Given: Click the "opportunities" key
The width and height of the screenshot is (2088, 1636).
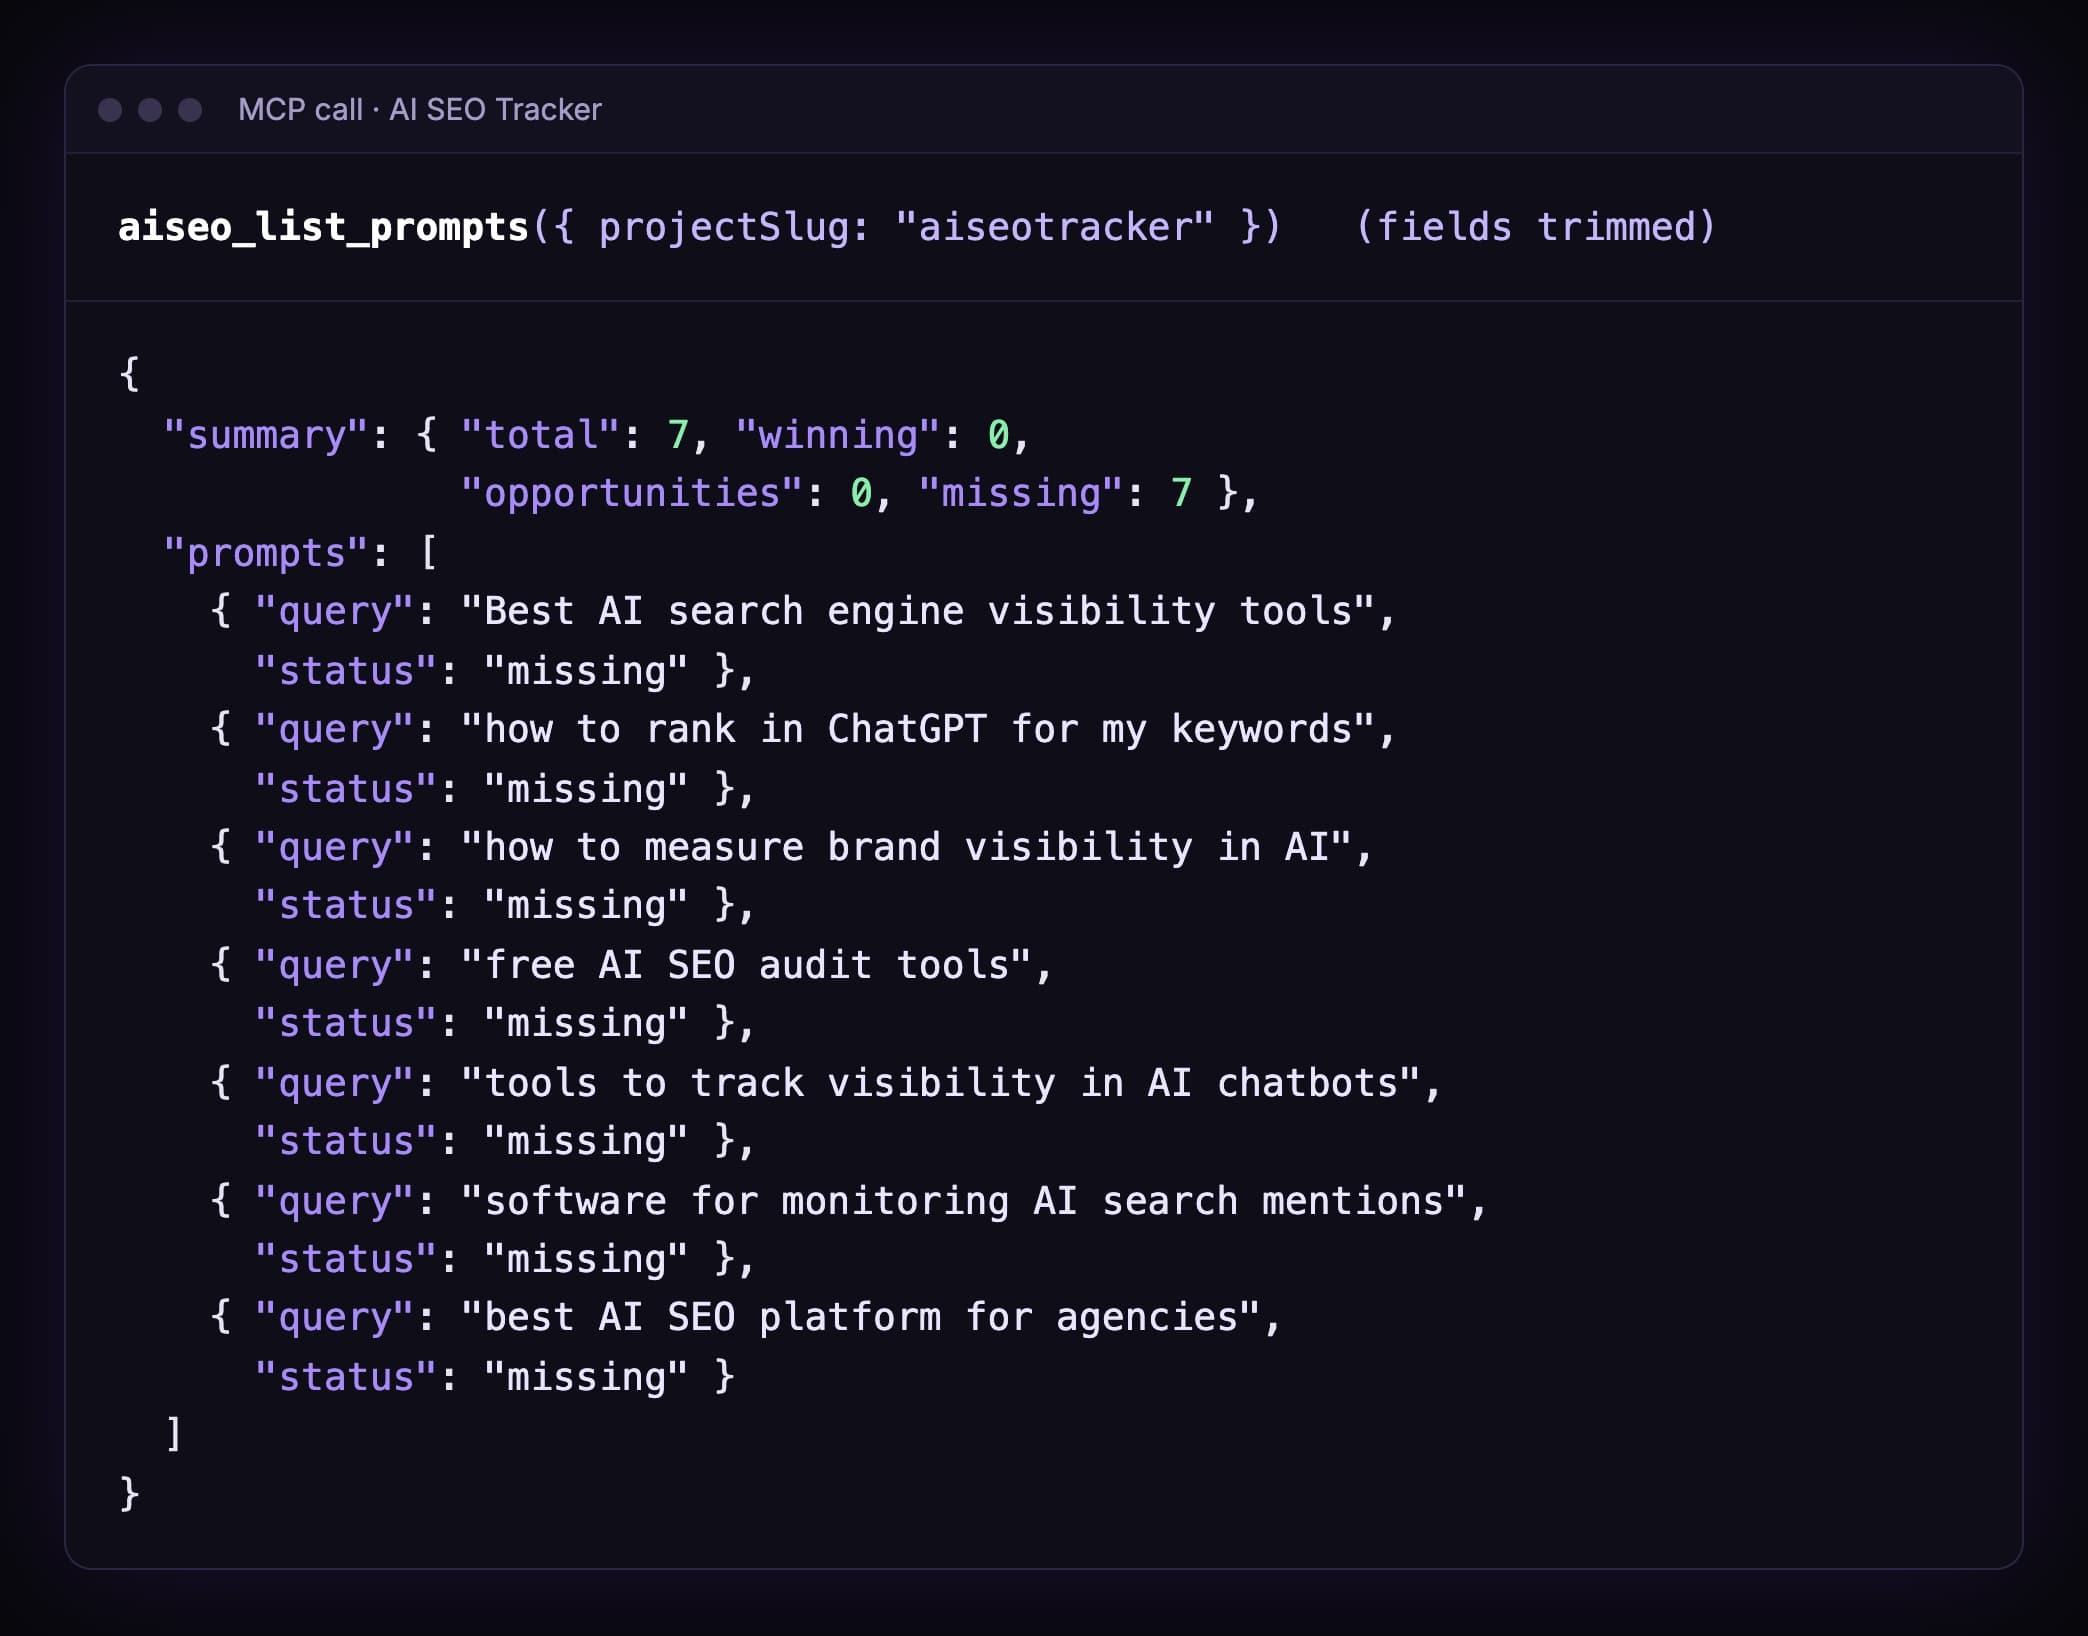Looking at the screenshot, I should [x=632, y=494].
